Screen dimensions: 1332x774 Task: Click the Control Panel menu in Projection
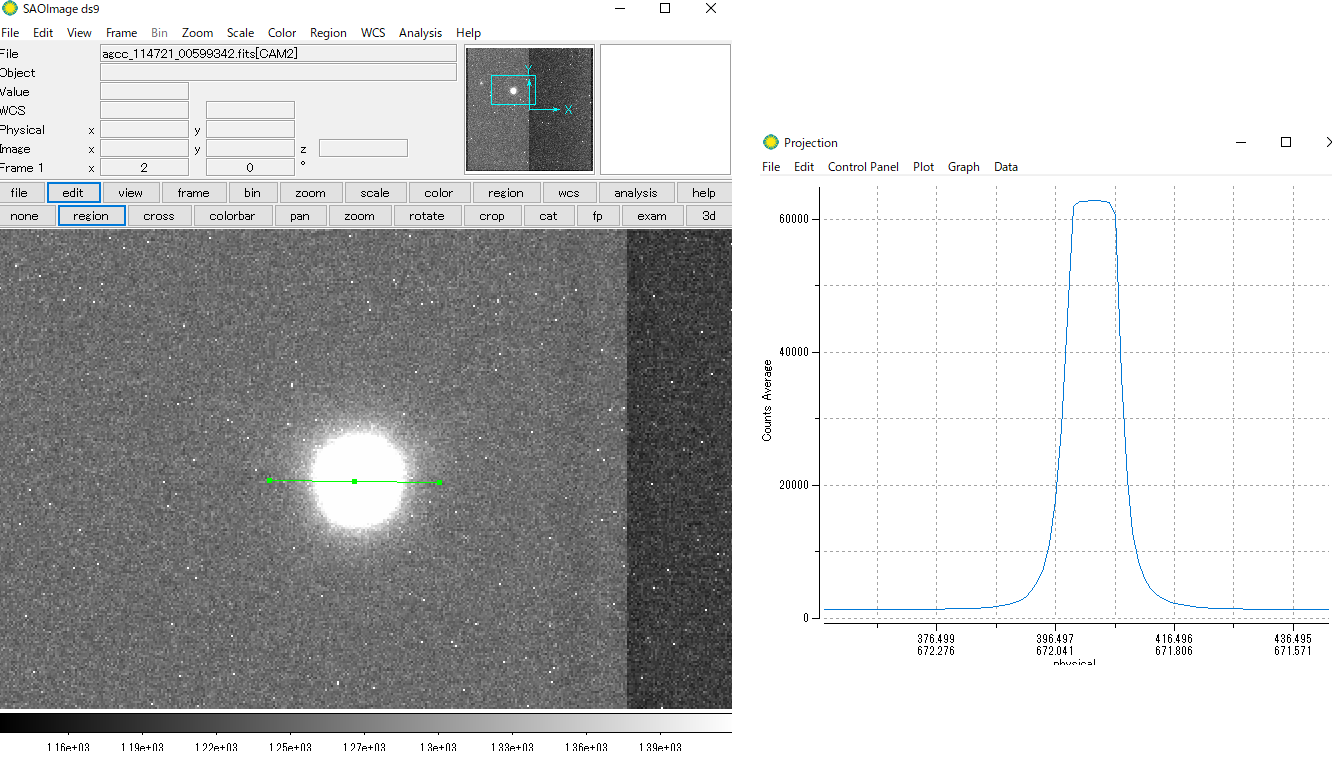coord(863,167)
